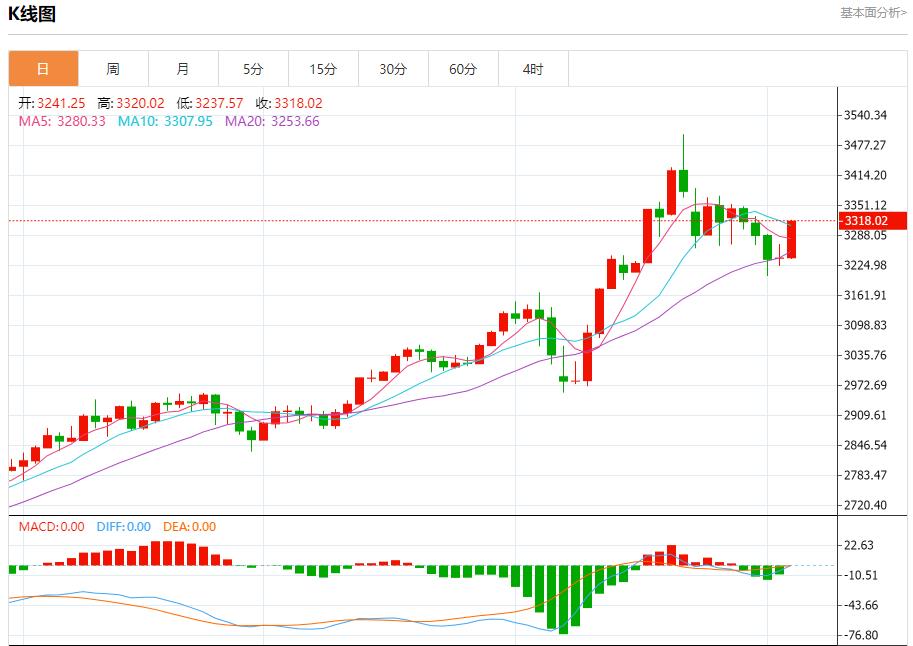Show the 30分 interval chart
This screenshot has height=646, width=913.
pos(393,69)
